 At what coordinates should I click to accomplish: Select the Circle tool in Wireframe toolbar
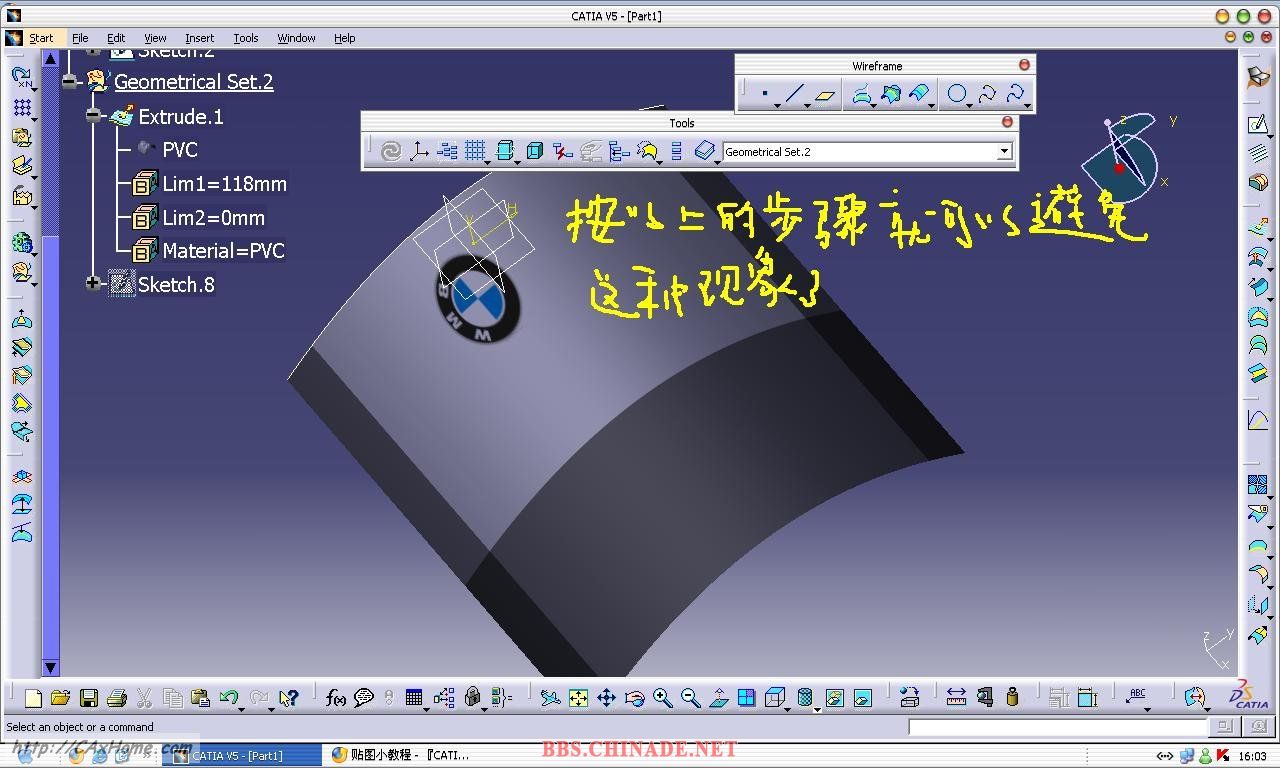click(956, 94)
